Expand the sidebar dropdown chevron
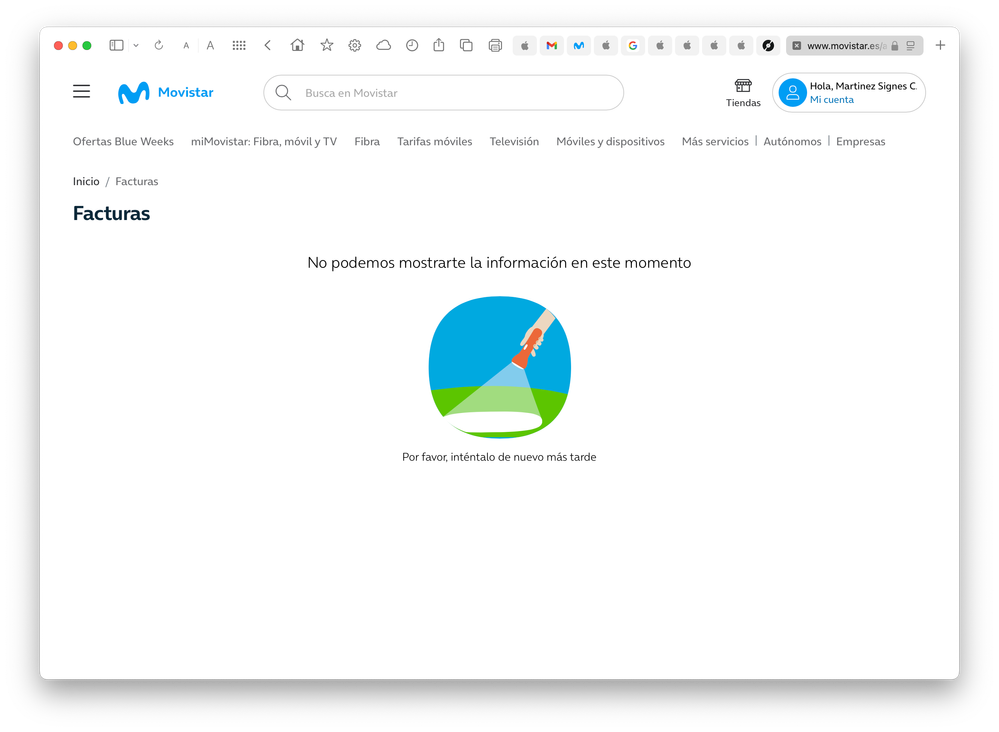The image size is (999, 732). 136,45
